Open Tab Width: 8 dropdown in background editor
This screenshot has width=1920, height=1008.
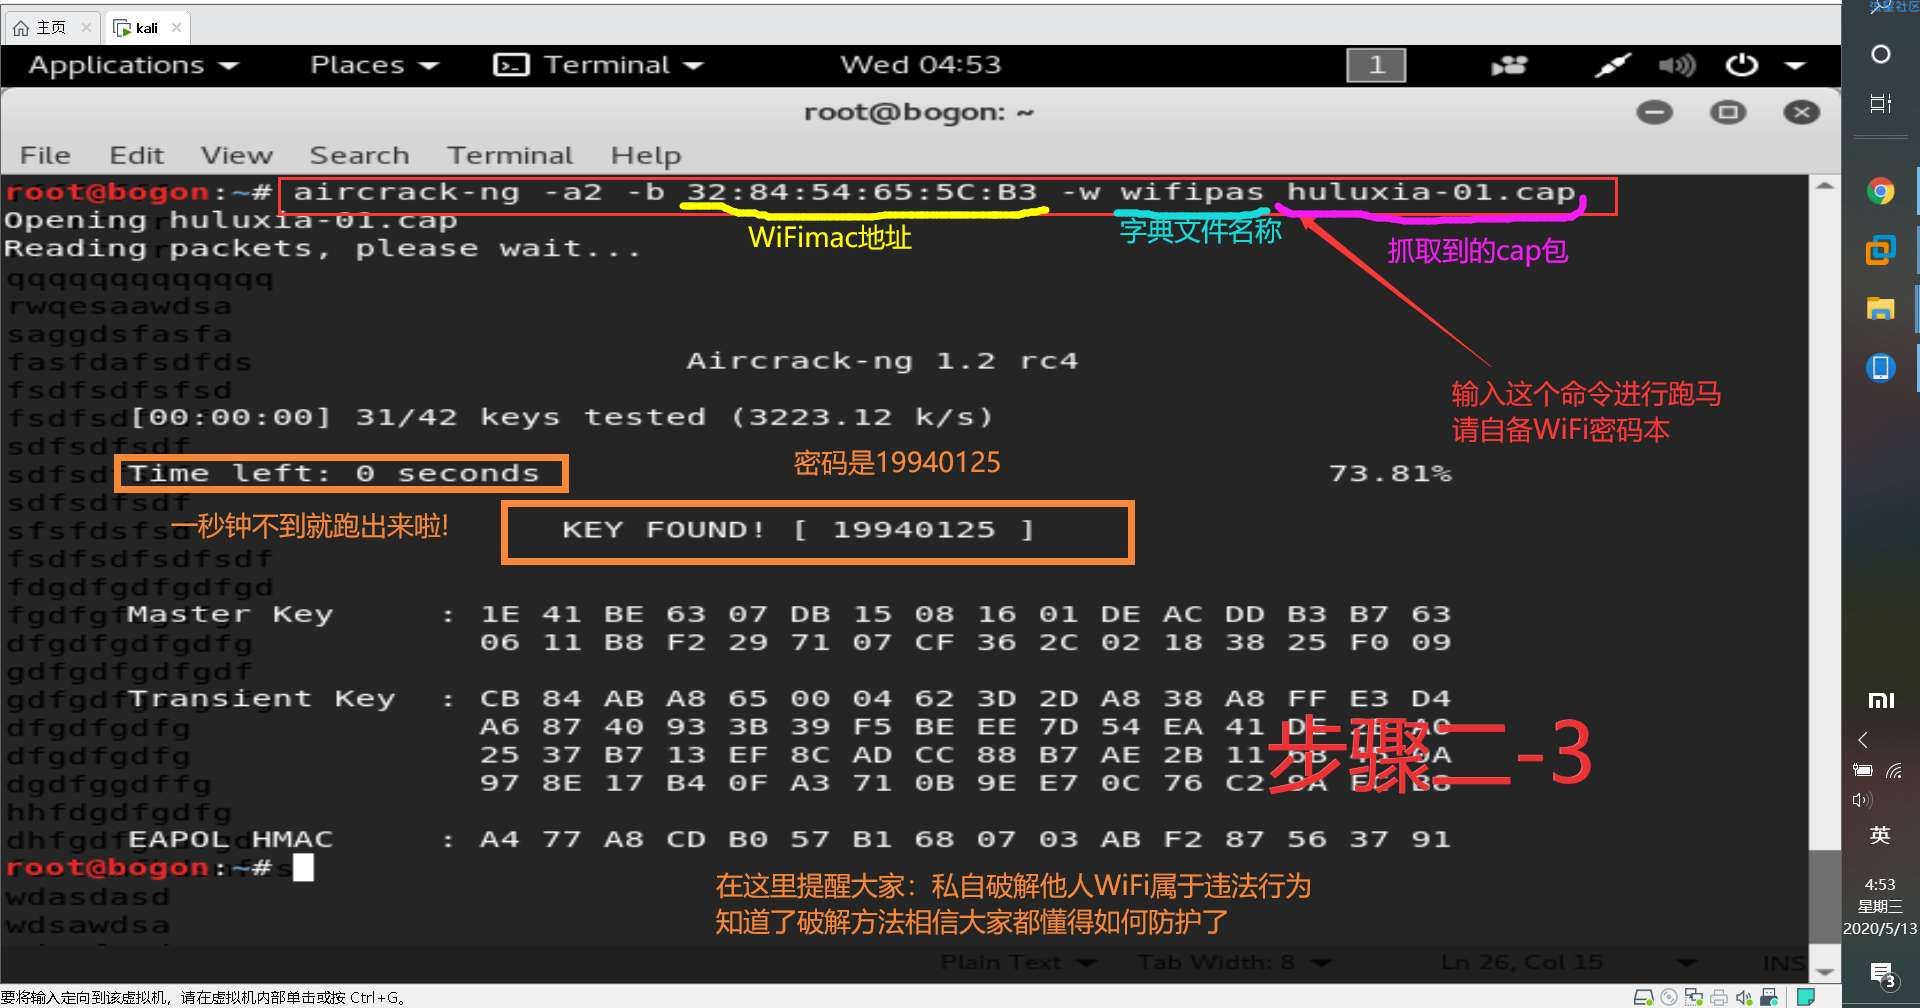[1233, 962]
